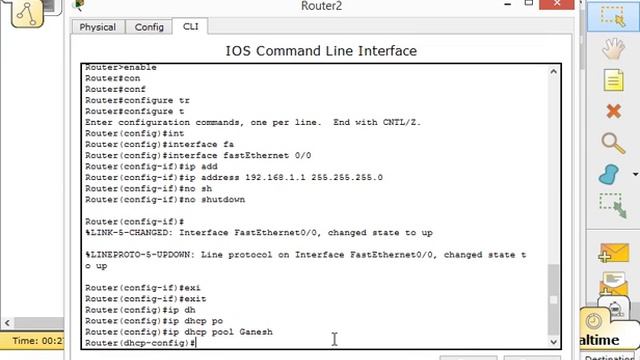This screenshot has height=360, width=640.
Task: Activate the Move Layout hand tool
Action: [613, 48]
